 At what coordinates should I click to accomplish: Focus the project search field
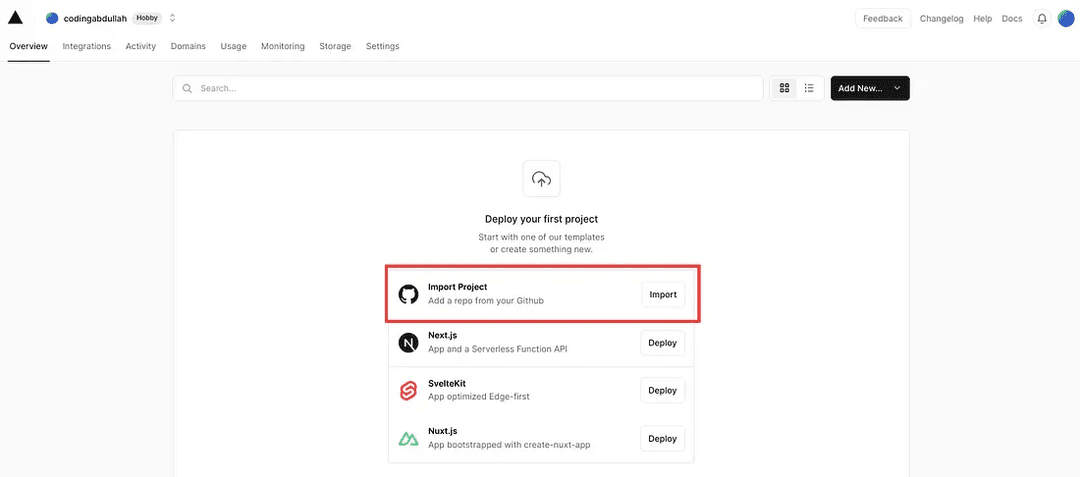[468, 88]
